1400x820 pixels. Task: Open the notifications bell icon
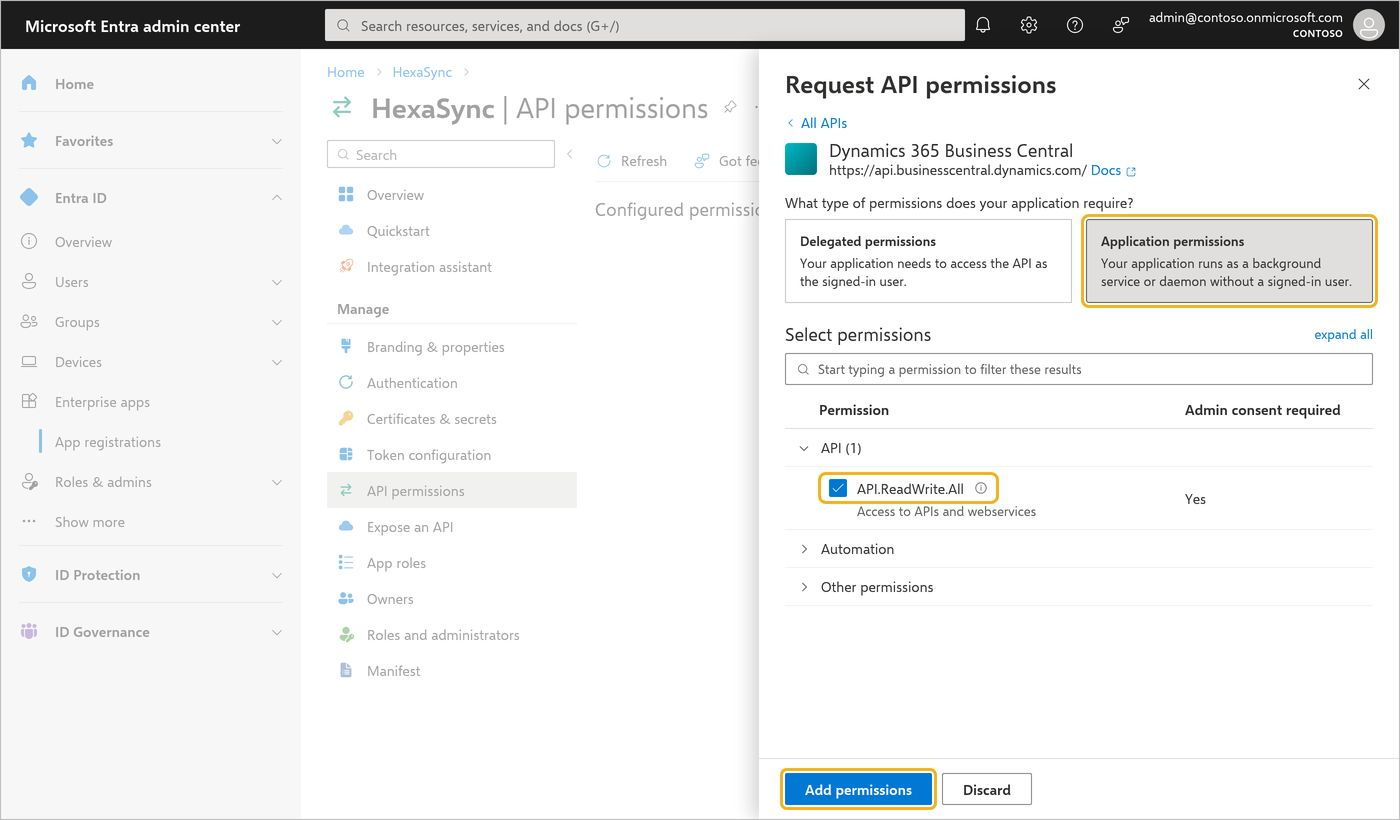pyautogui.click(x=983, y=25)
